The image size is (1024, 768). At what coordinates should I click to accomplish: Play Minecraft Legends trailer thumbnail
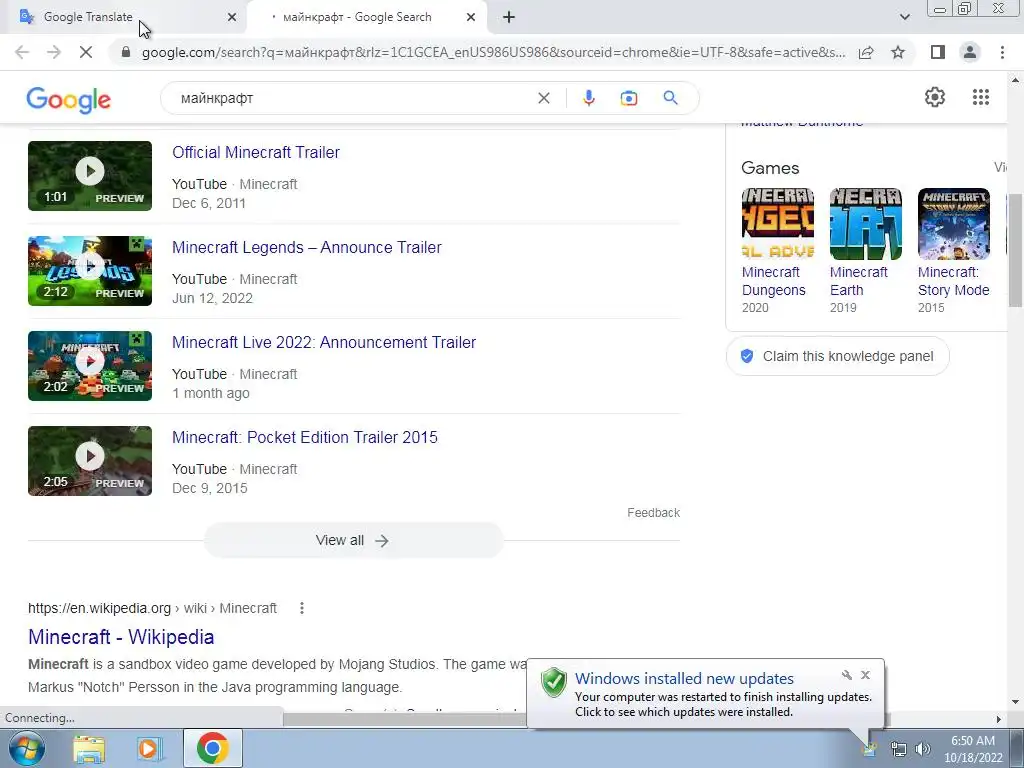(90, 270)
